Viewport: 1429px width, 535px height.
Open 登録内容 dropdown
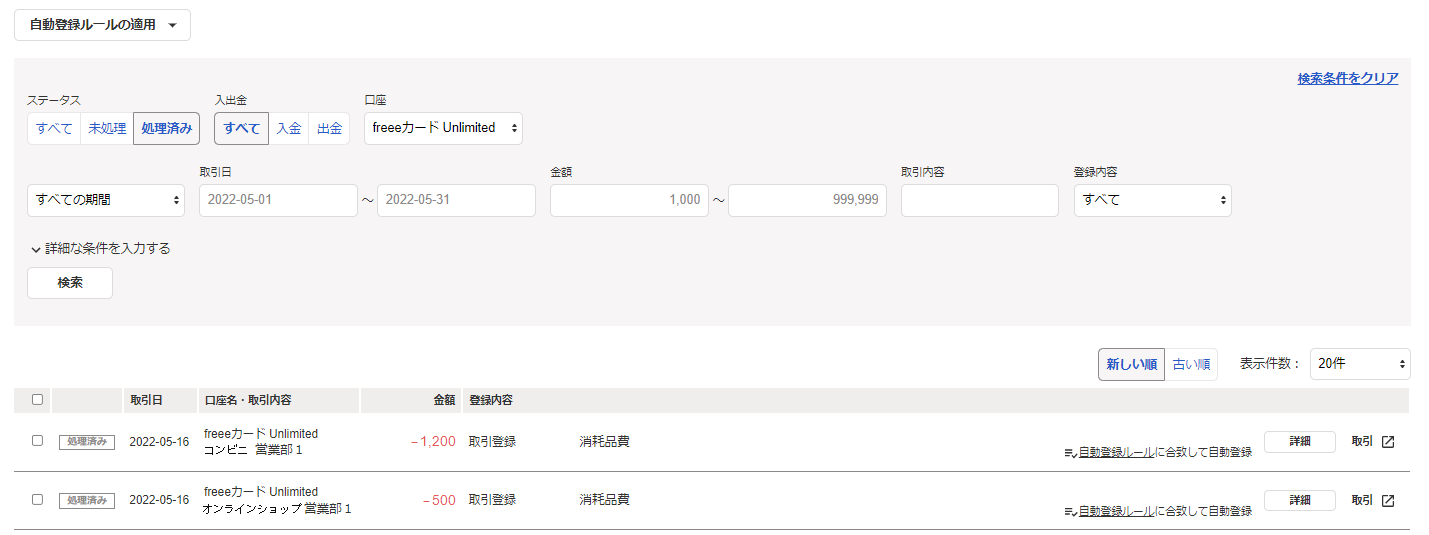click(x=1153, y=200)
